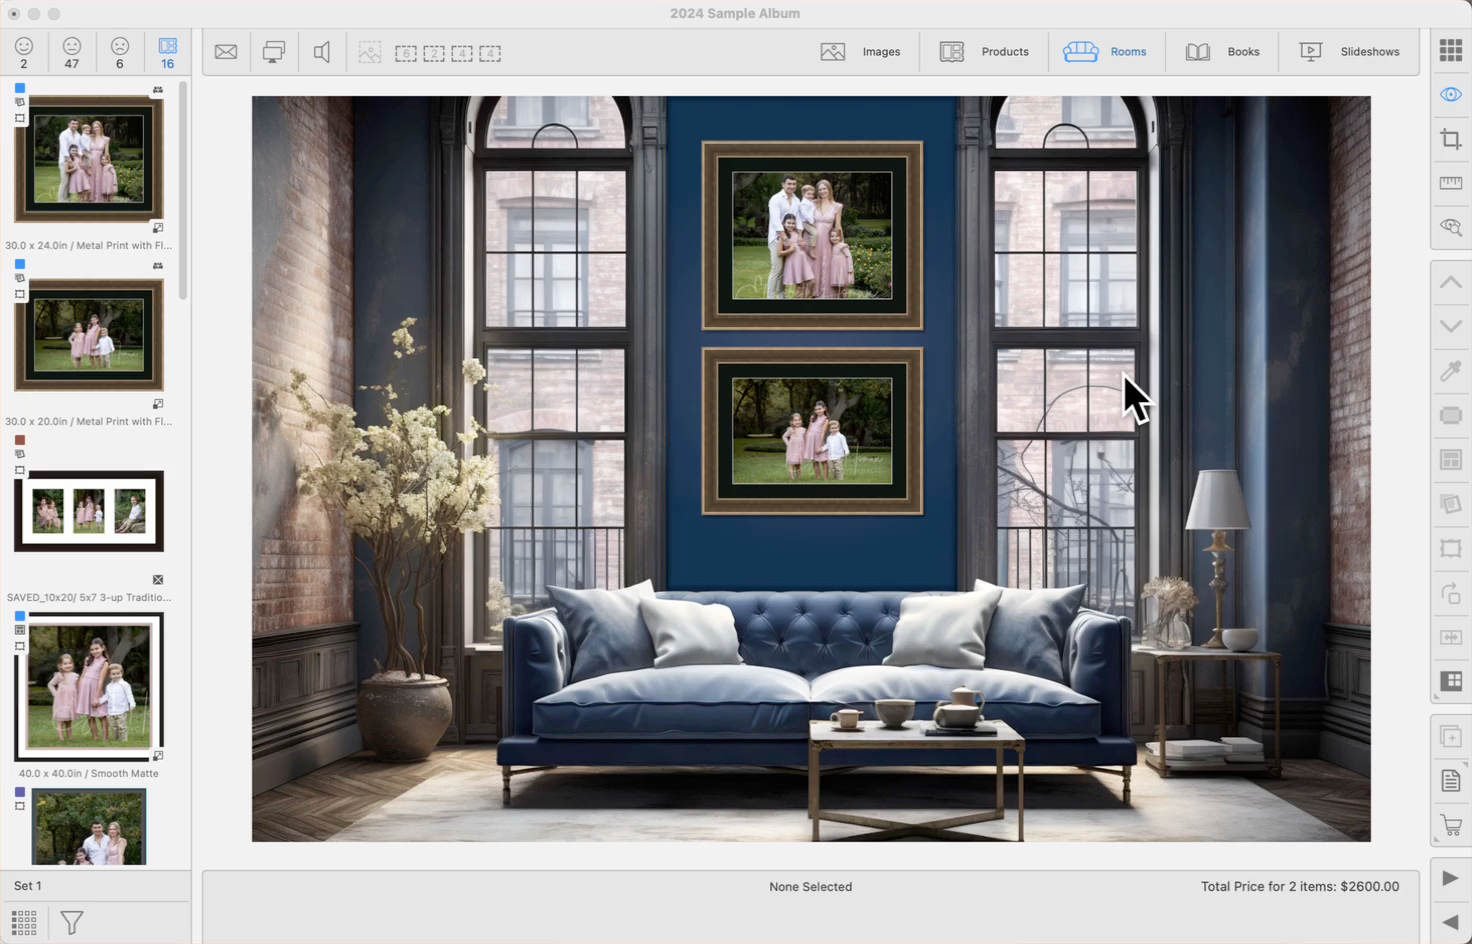Click the play forward arrow button

click(x=1450, y=878)
